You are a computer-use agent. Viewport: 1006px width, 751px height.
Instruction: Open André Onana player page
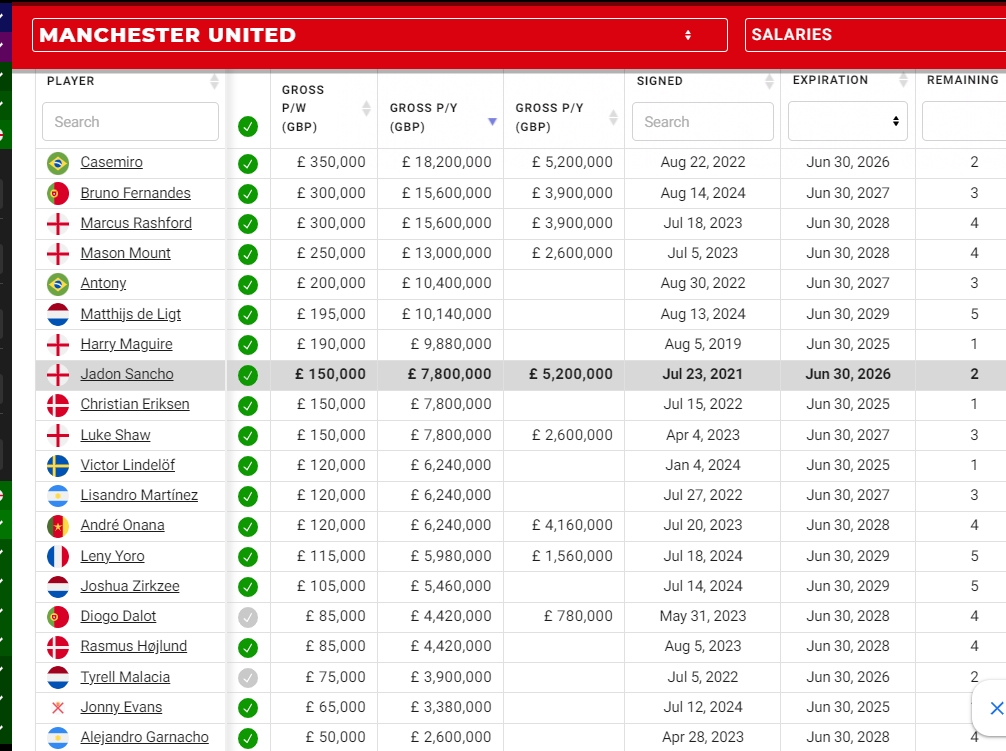(x=123, y=526)
